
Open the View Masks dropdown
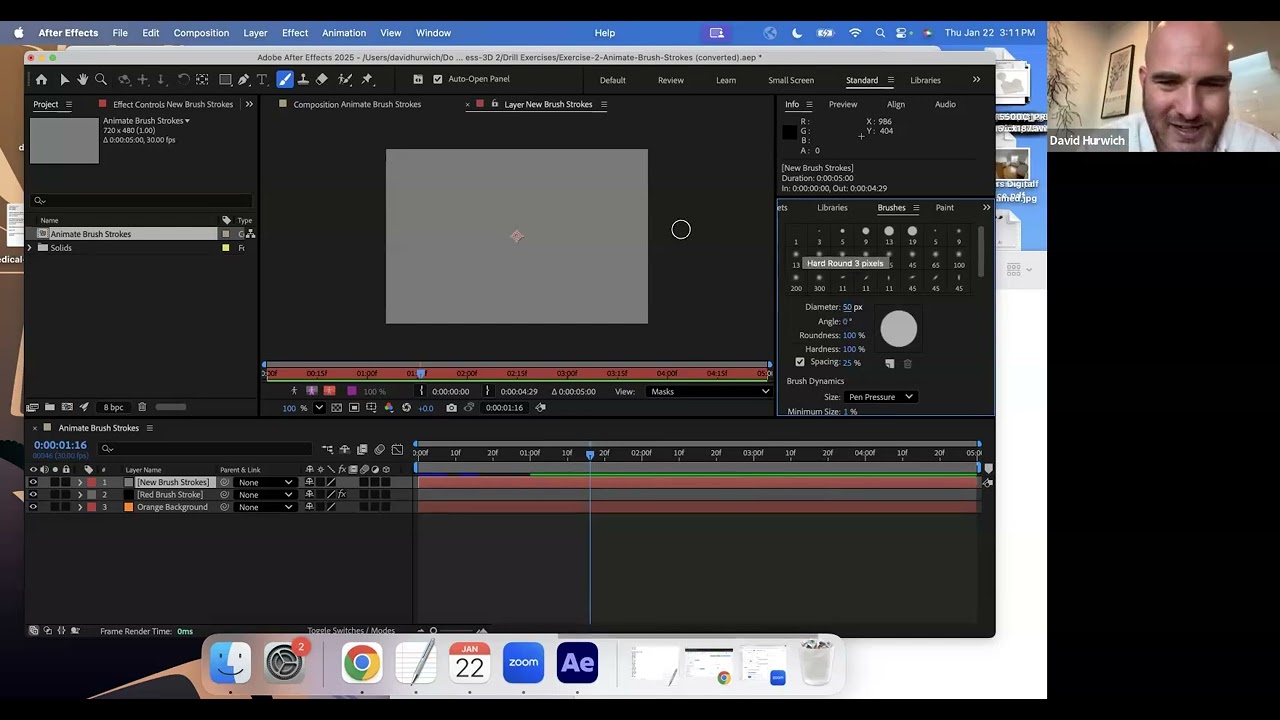coord(710,391)
